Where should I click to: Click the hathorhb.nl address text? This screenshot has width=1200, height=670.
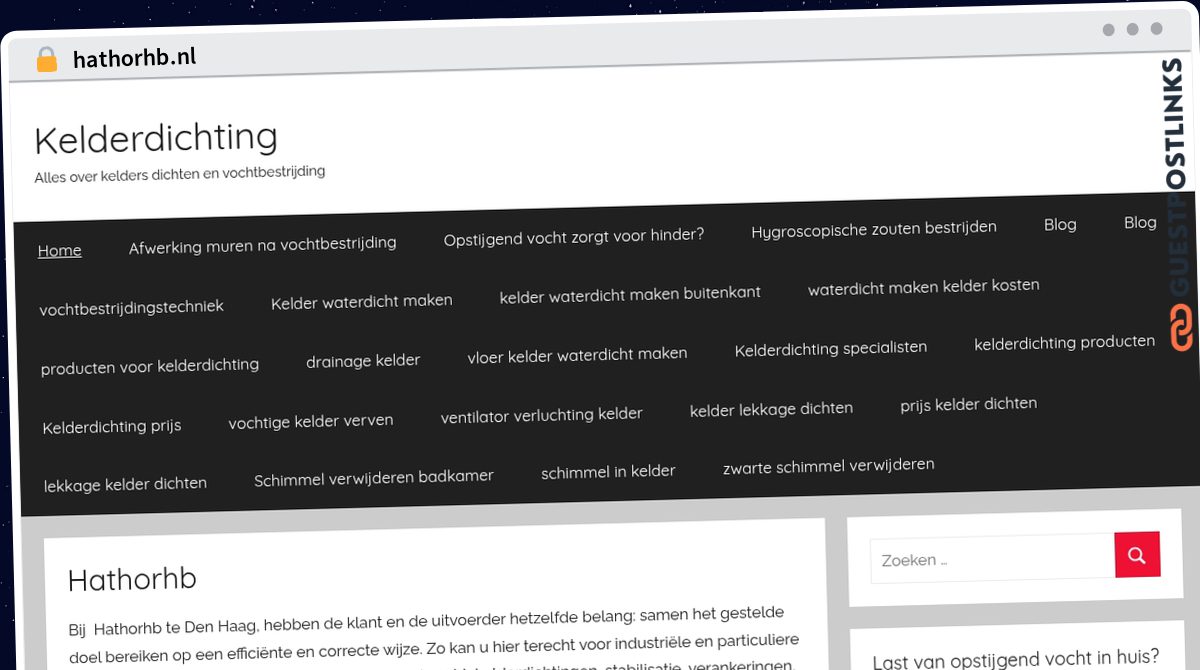point(134,59)
